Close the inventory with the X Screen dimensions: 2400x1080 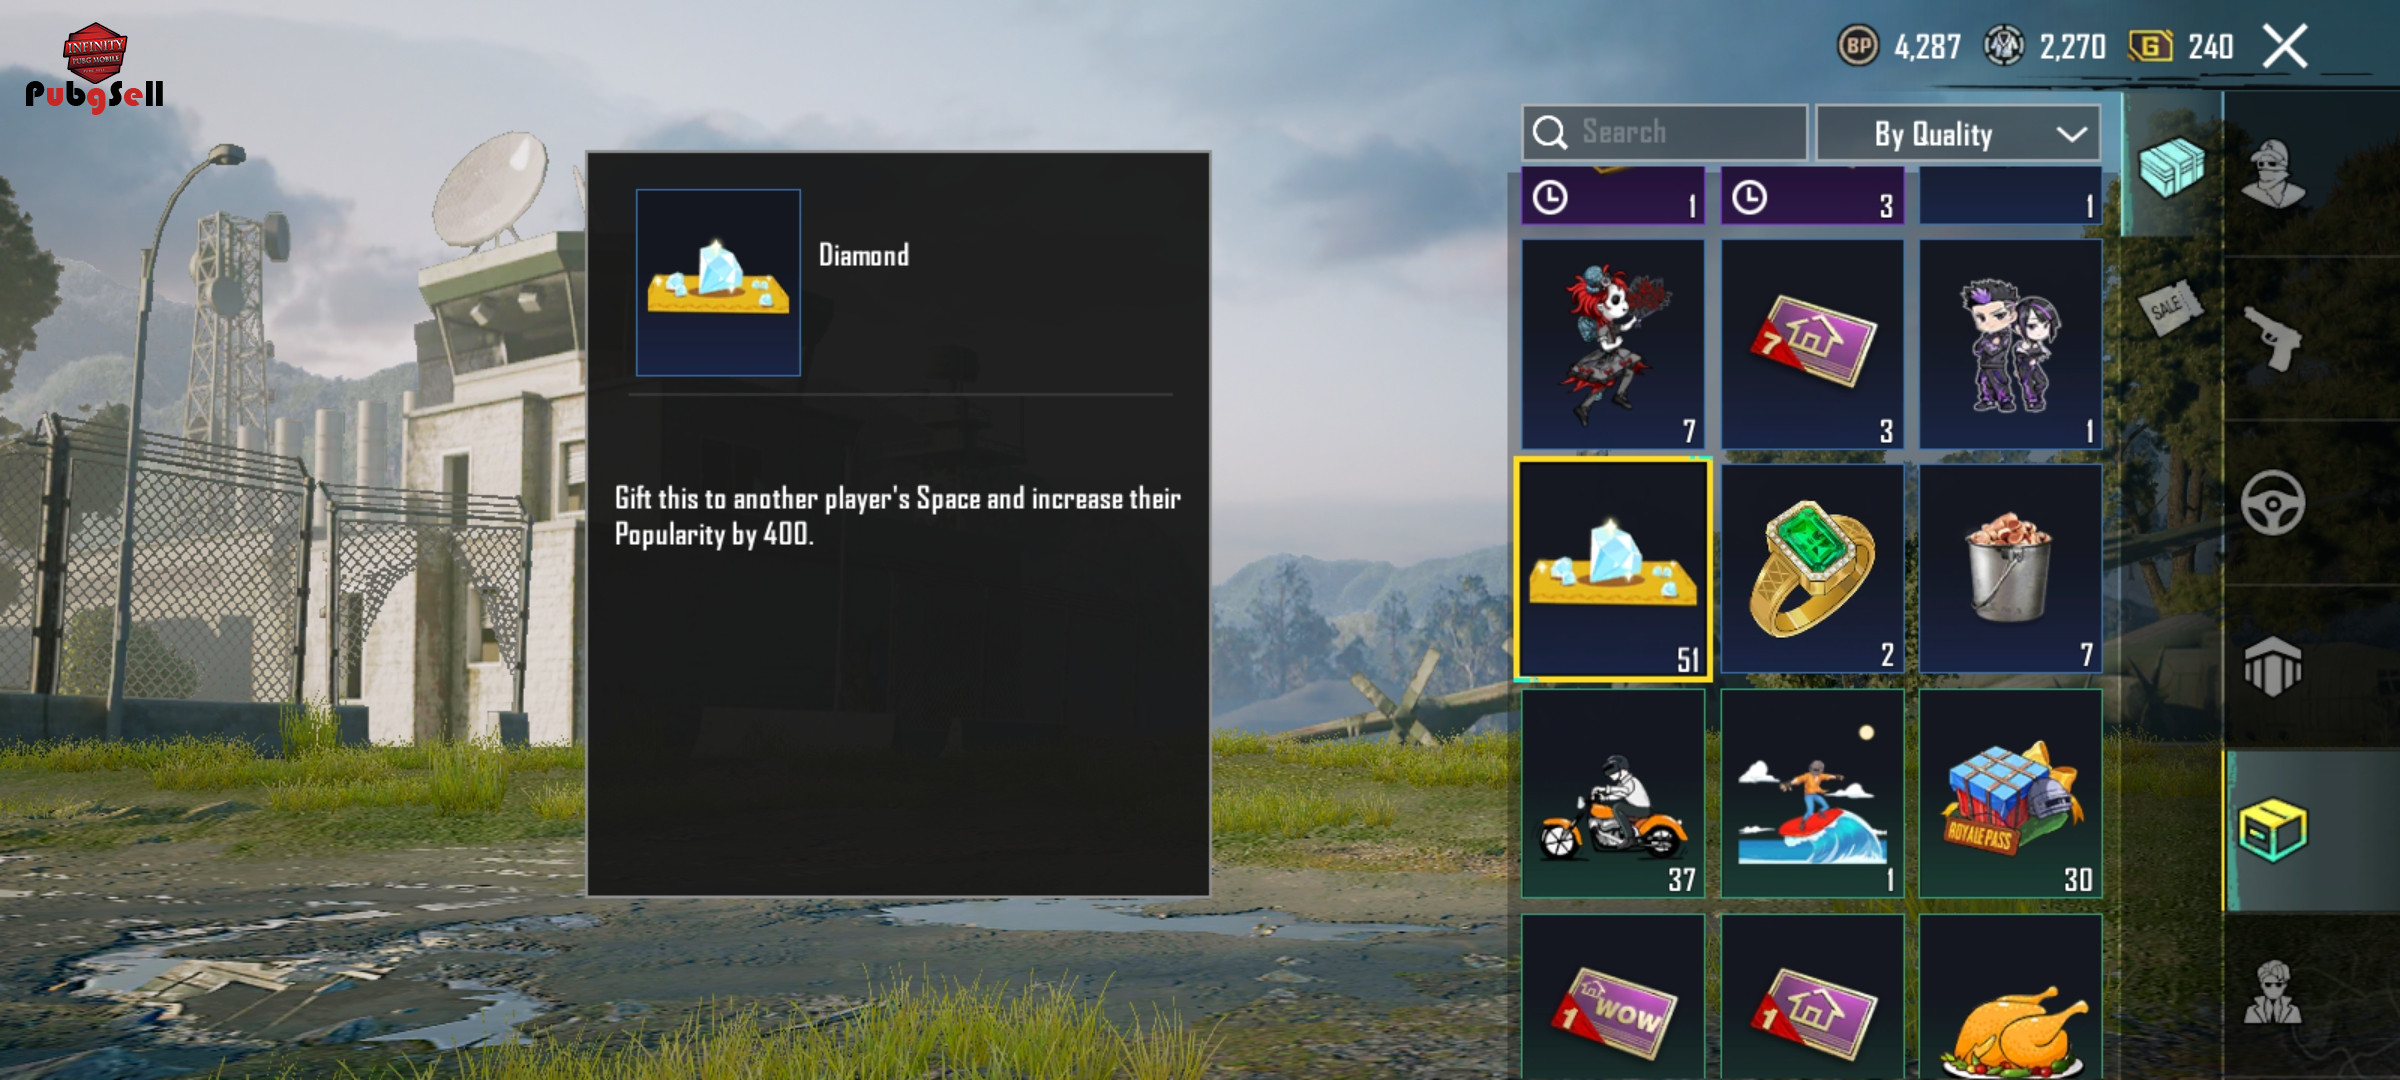pos(2285,46)
